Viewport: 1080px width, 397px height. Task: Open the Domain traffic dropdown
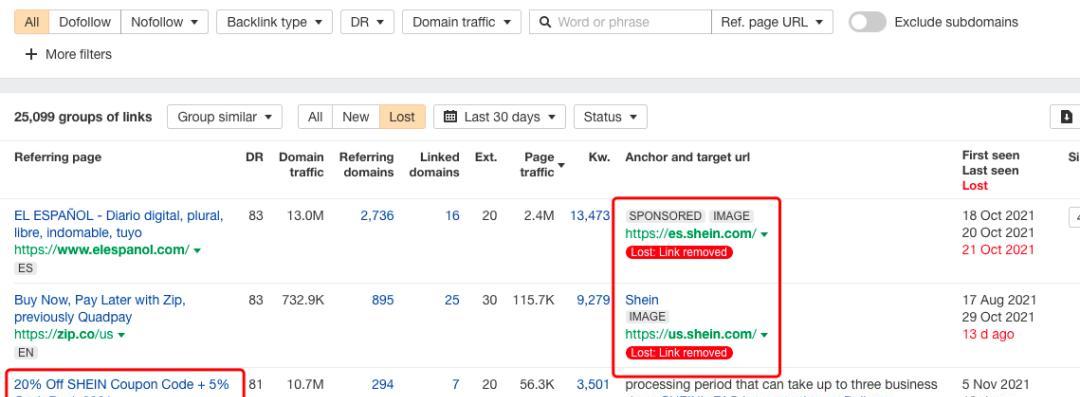[461, 22]
